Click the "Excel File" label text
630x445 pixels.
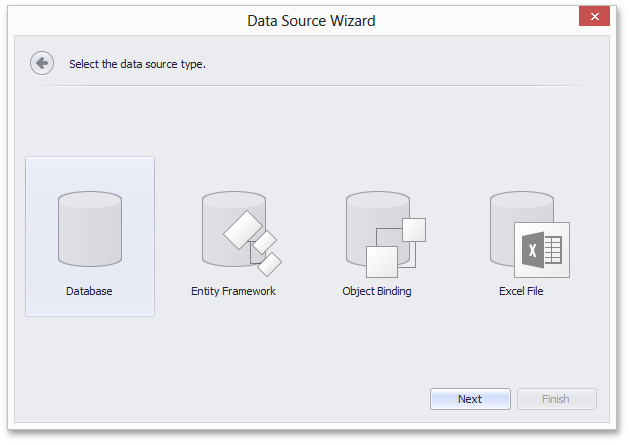click(521, 291)
